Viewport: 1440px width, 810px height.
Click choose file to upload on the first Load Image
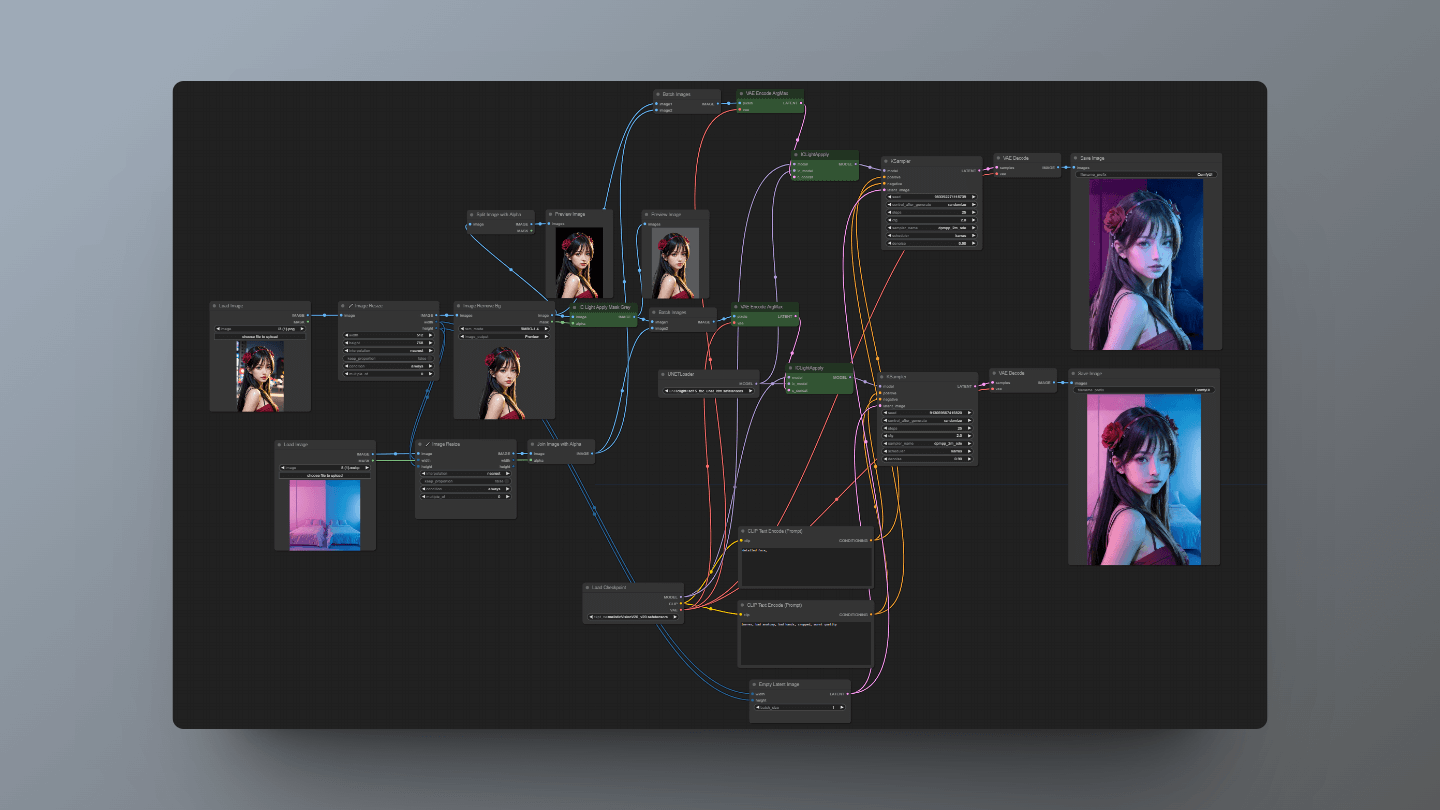260,337
